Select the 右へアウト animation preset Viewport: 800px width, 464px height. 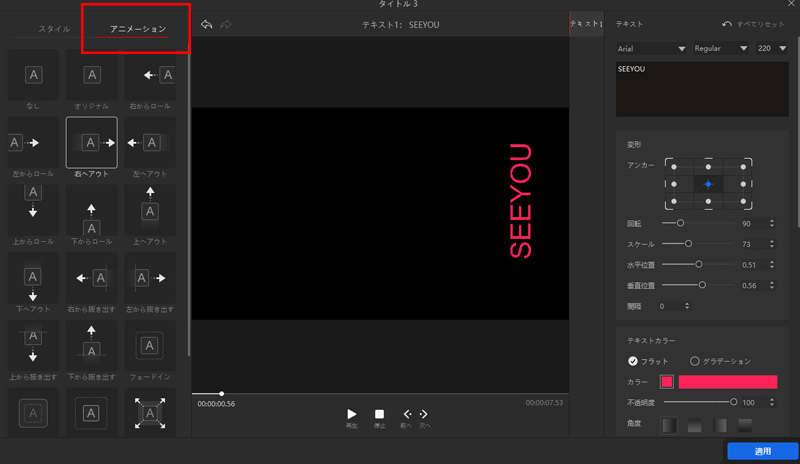coord(91,143)
